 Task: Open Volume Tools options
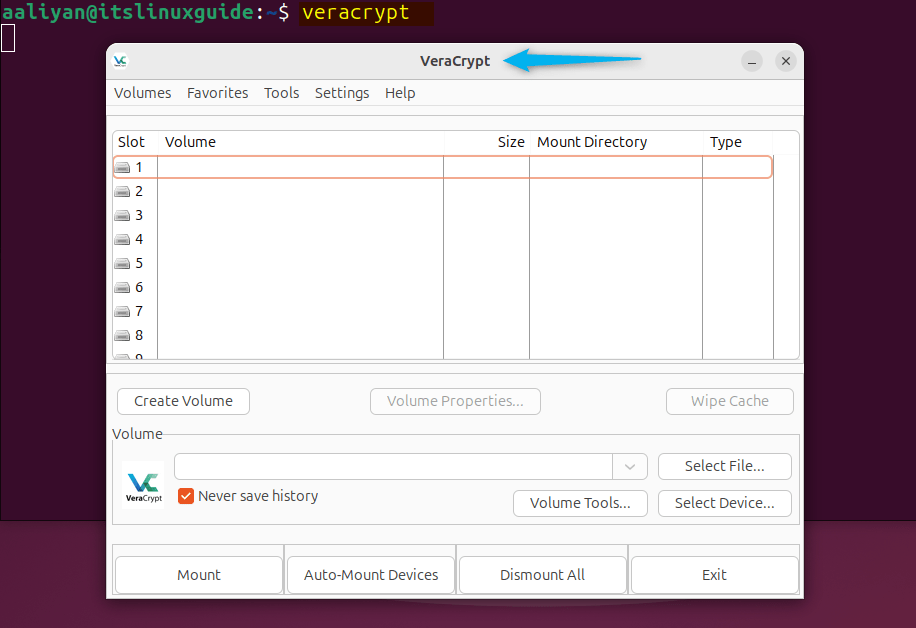[580, 503]
